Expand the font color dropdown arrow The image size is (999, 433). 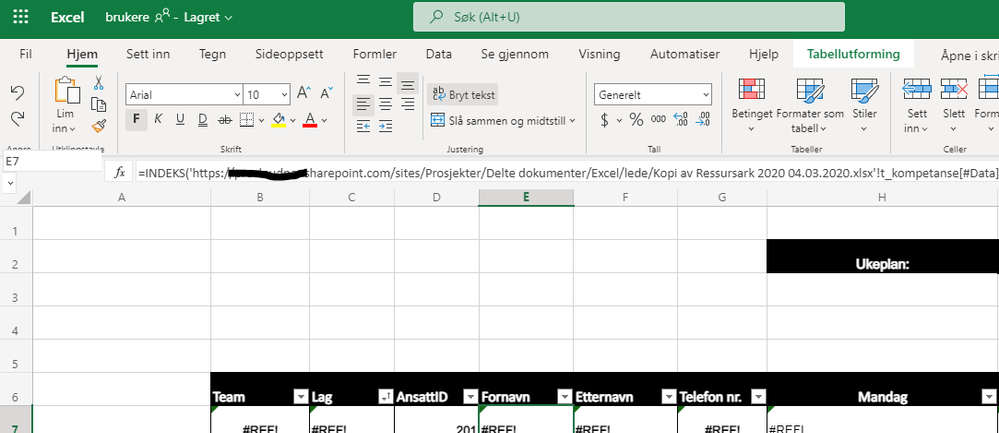324,120
